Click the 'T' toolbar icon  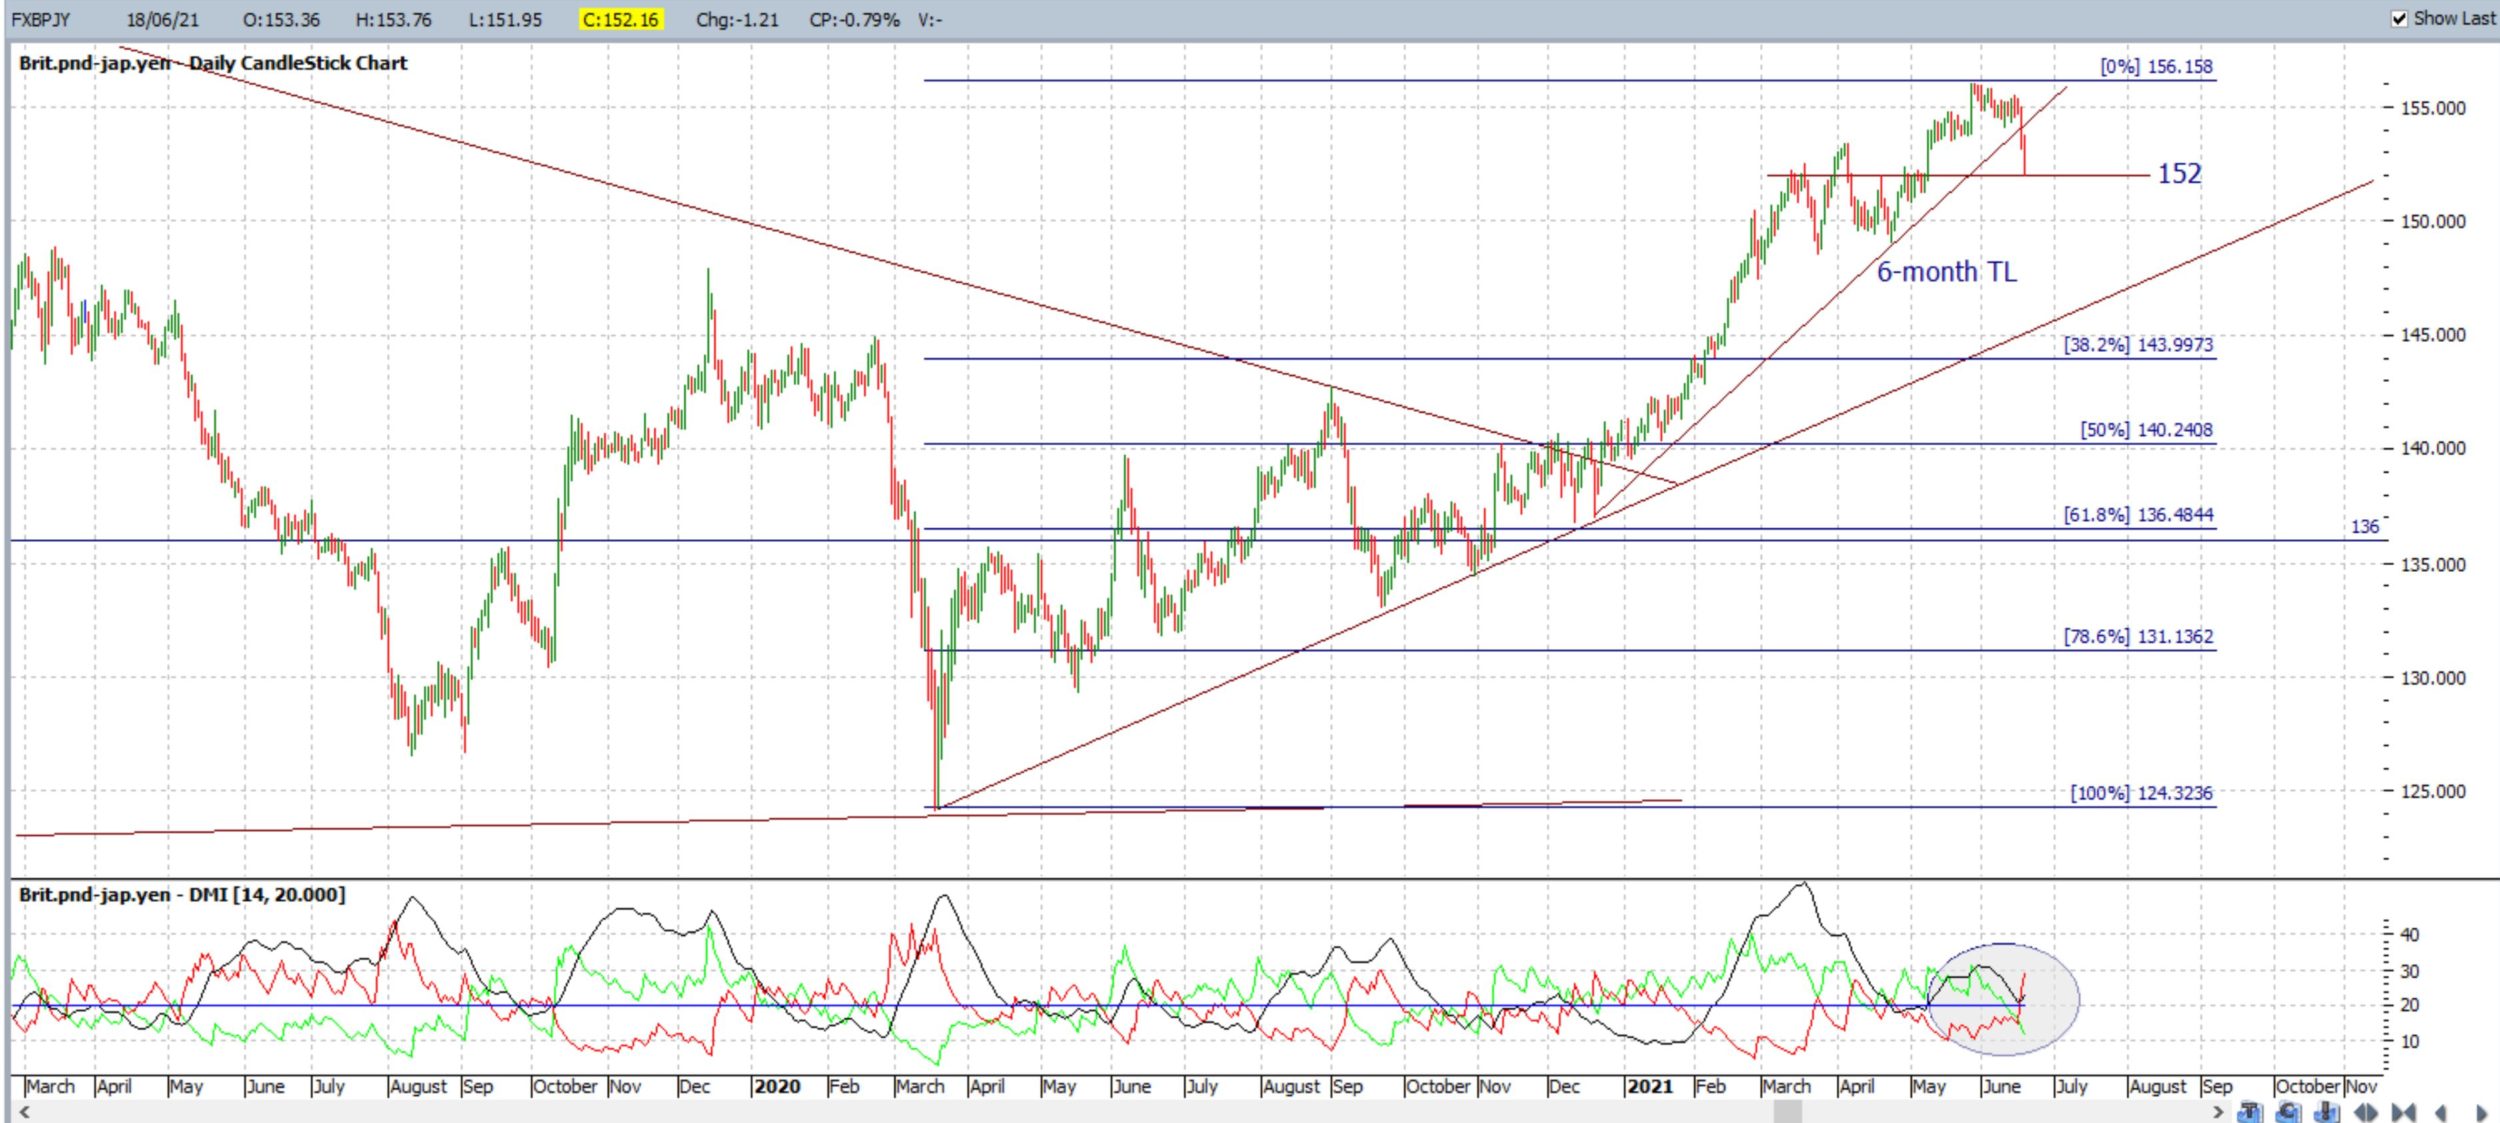click(2250, 1112)
